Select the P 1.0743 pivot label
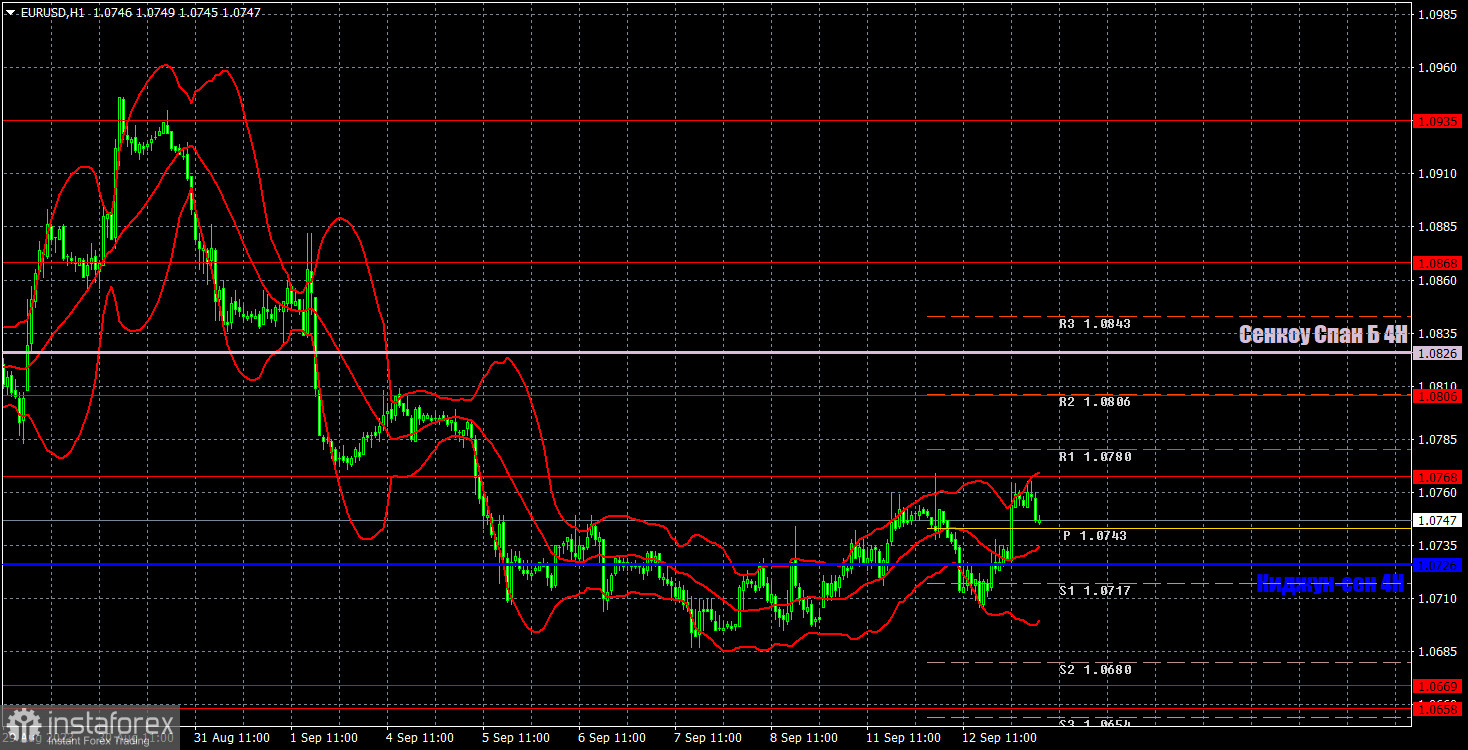Viewport: 1468px width, 750px height. 1095,536
